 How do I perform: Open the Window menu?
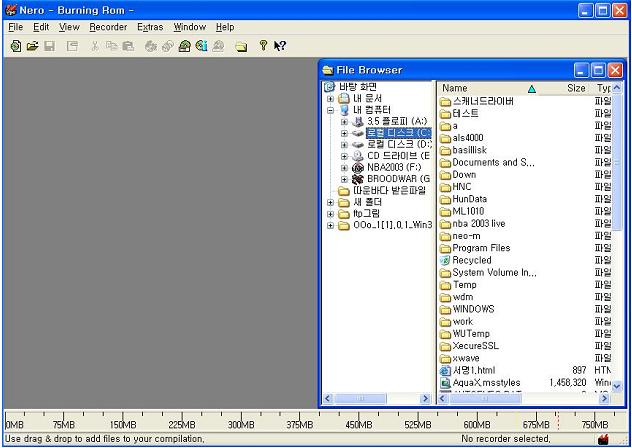[189, 27]
